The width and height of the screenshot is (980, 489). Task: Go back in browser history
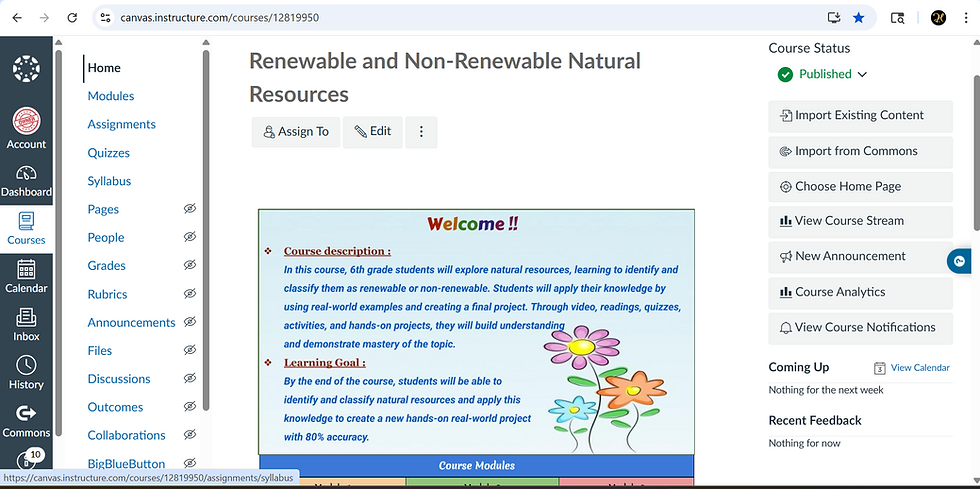(x=17, y=18)
